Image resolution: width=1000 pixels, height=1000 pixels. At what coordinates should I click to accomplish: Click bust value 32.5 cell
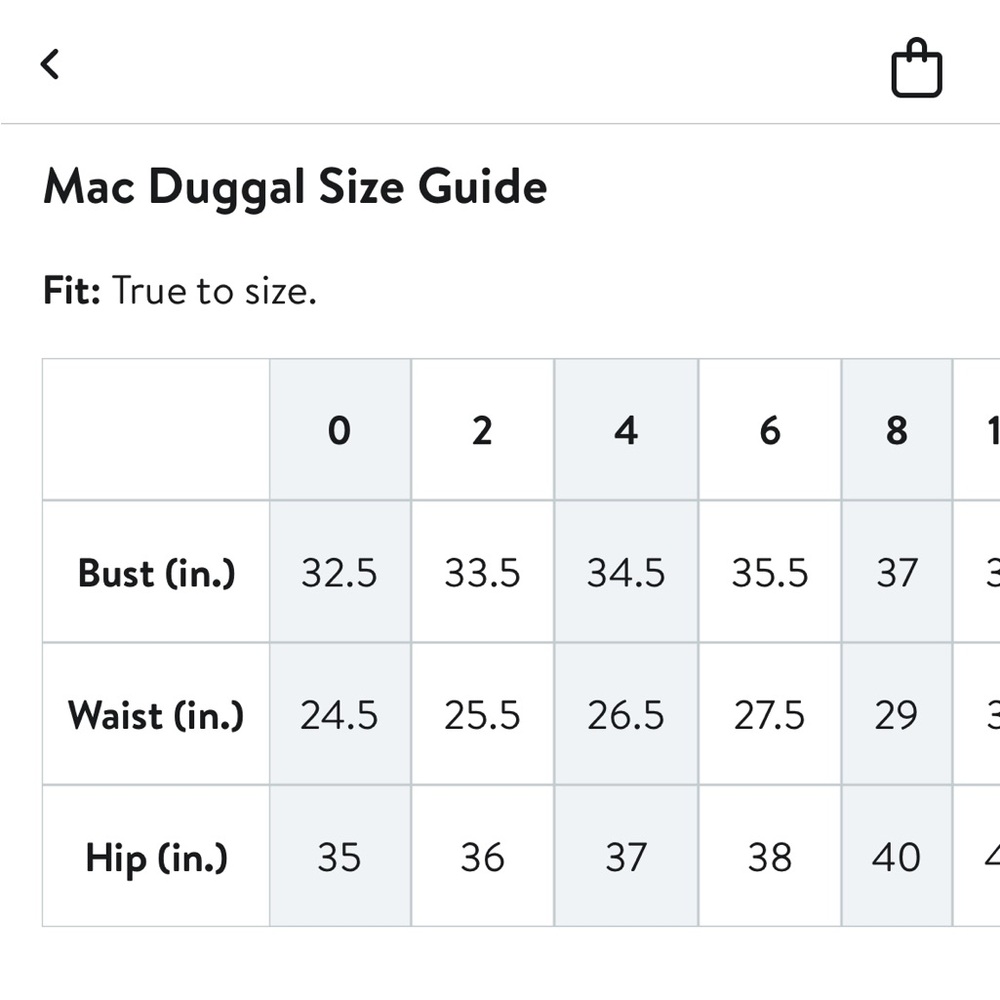click(x=340, y=572)
